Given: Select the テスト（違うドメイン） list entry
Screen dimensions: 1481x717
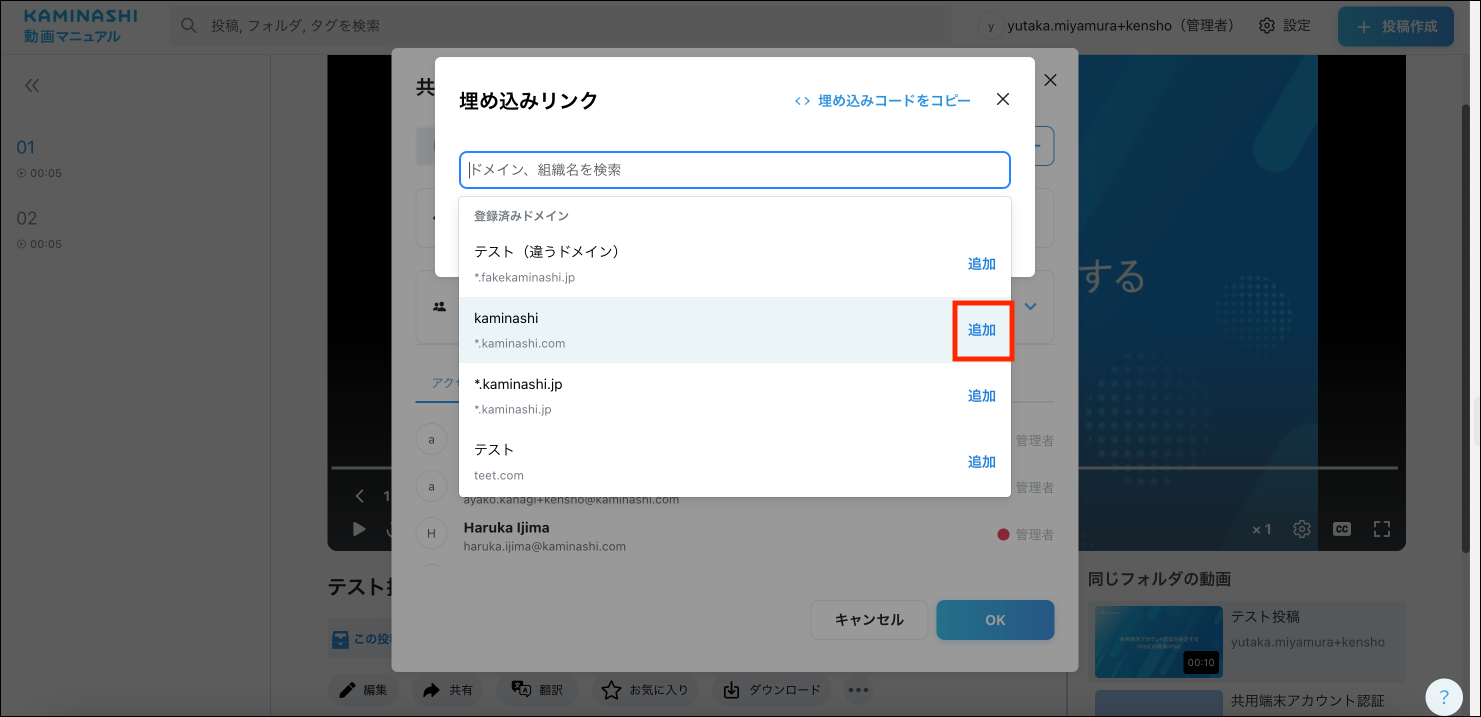Looking at the screenshot, I should (735, 264).
